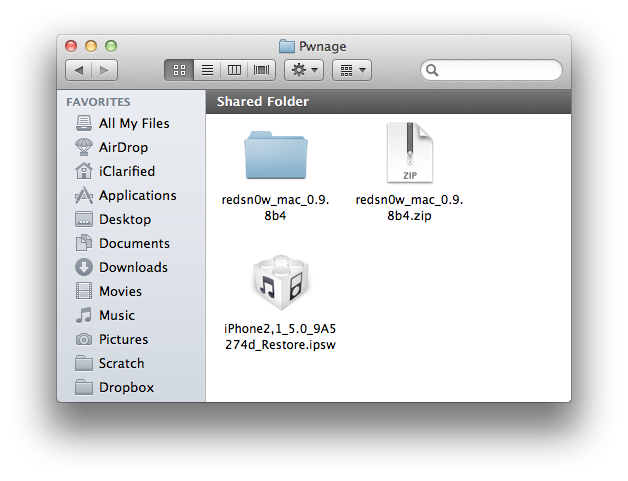628x481 pixels.
Task: Minimize the window with yellow button
Action: point(91,46)
